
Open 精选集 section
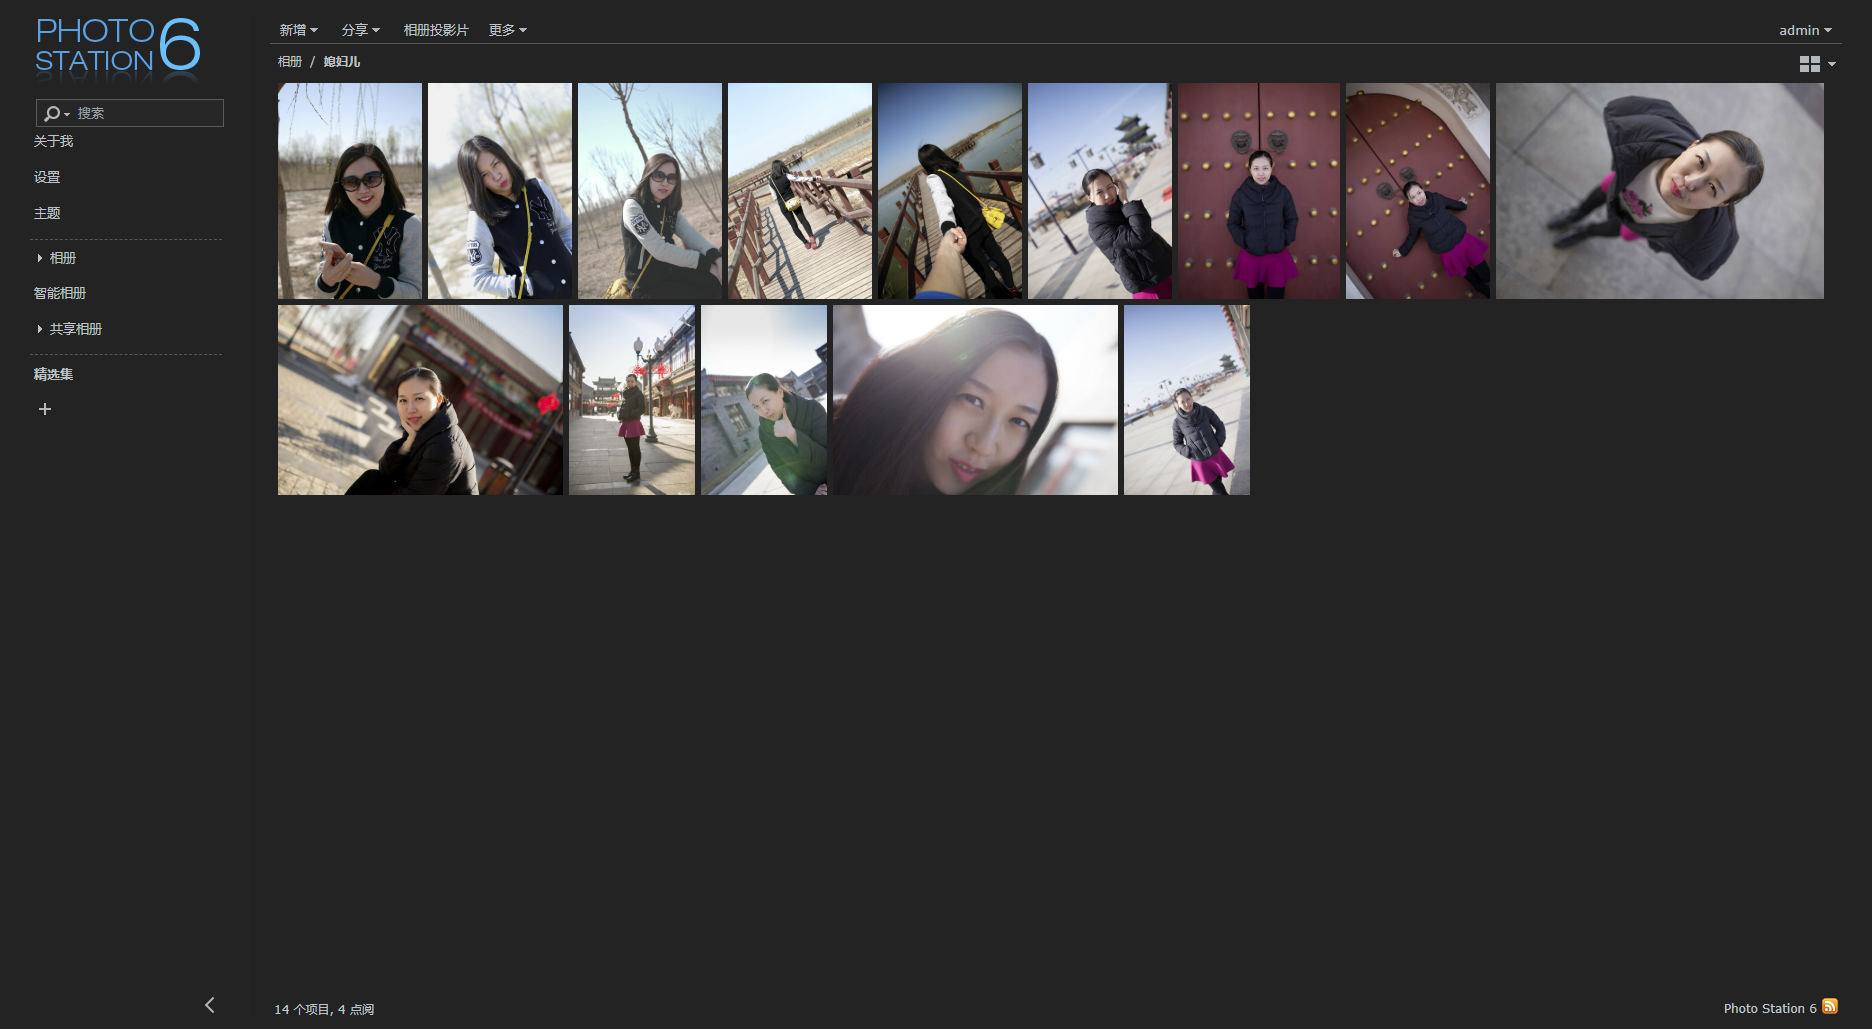(x=53, y=374)
